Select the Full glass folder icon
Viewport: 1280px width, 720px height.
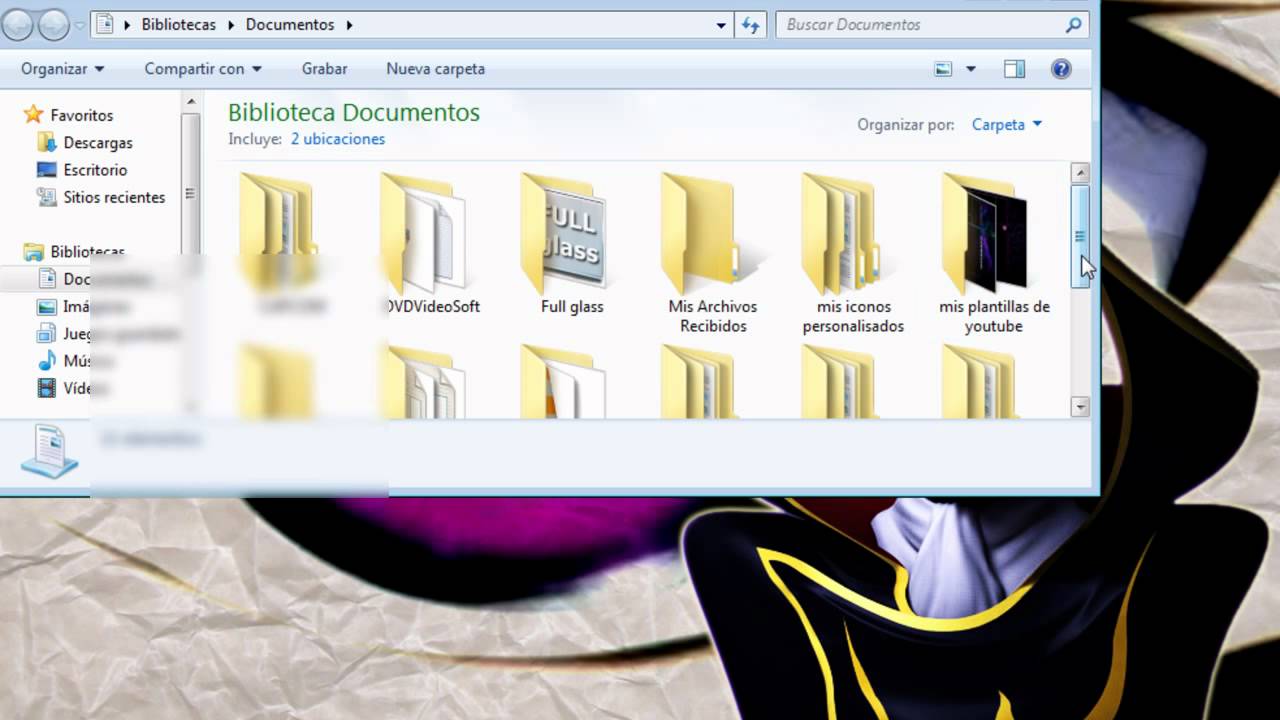pyautogui.click(x=562, y=235)
